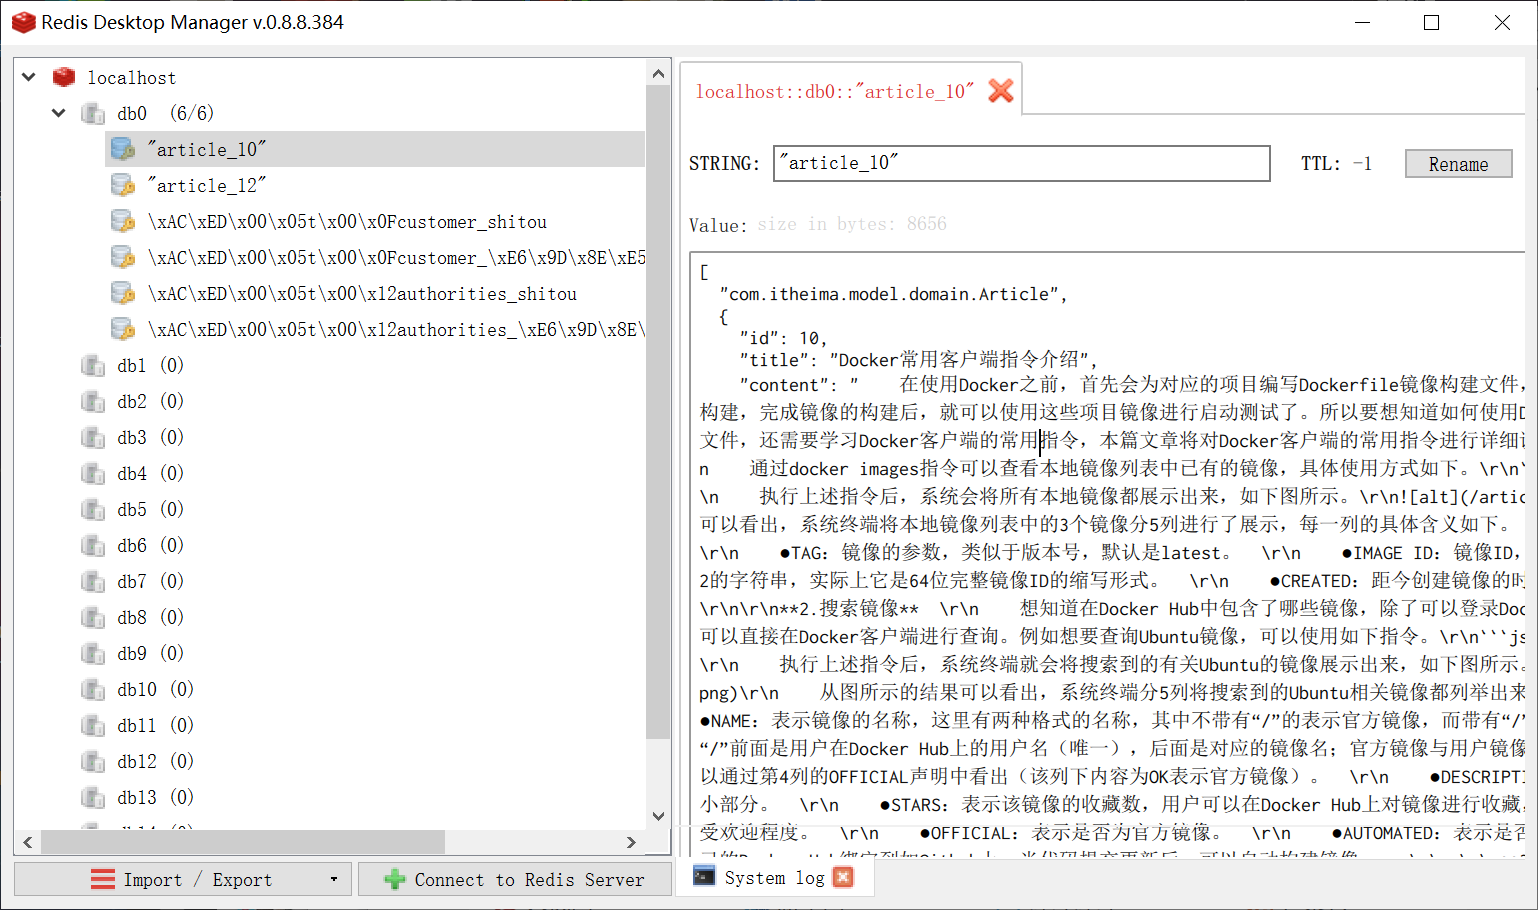The height and width of the screenshot is (910, 1538).
Task: Click the db11 database icon
Action: coord(93,725)
